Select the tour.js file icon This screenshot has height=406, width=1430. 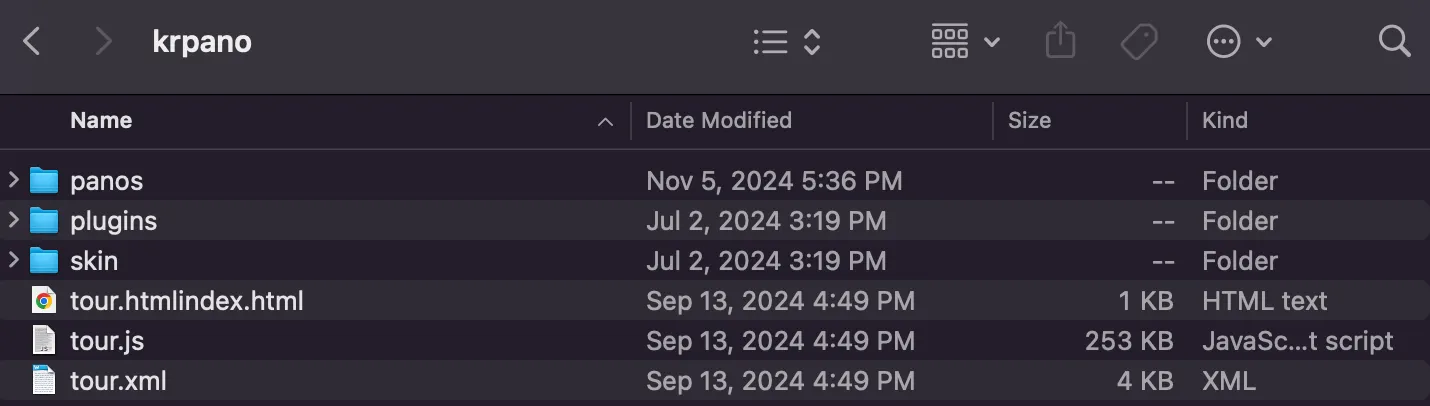coord(44,341)
